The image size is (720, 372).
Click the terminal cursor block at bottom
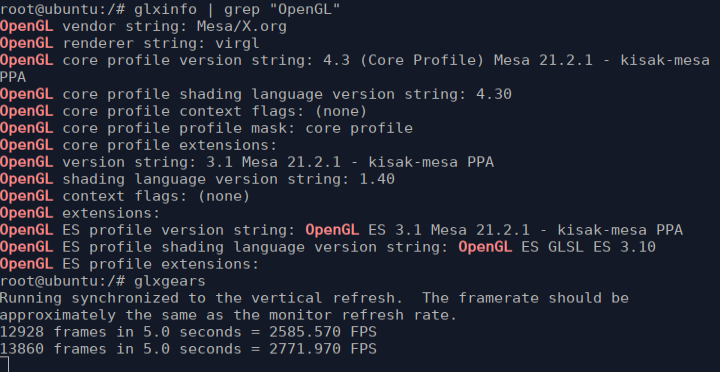(x=4, y=366)
